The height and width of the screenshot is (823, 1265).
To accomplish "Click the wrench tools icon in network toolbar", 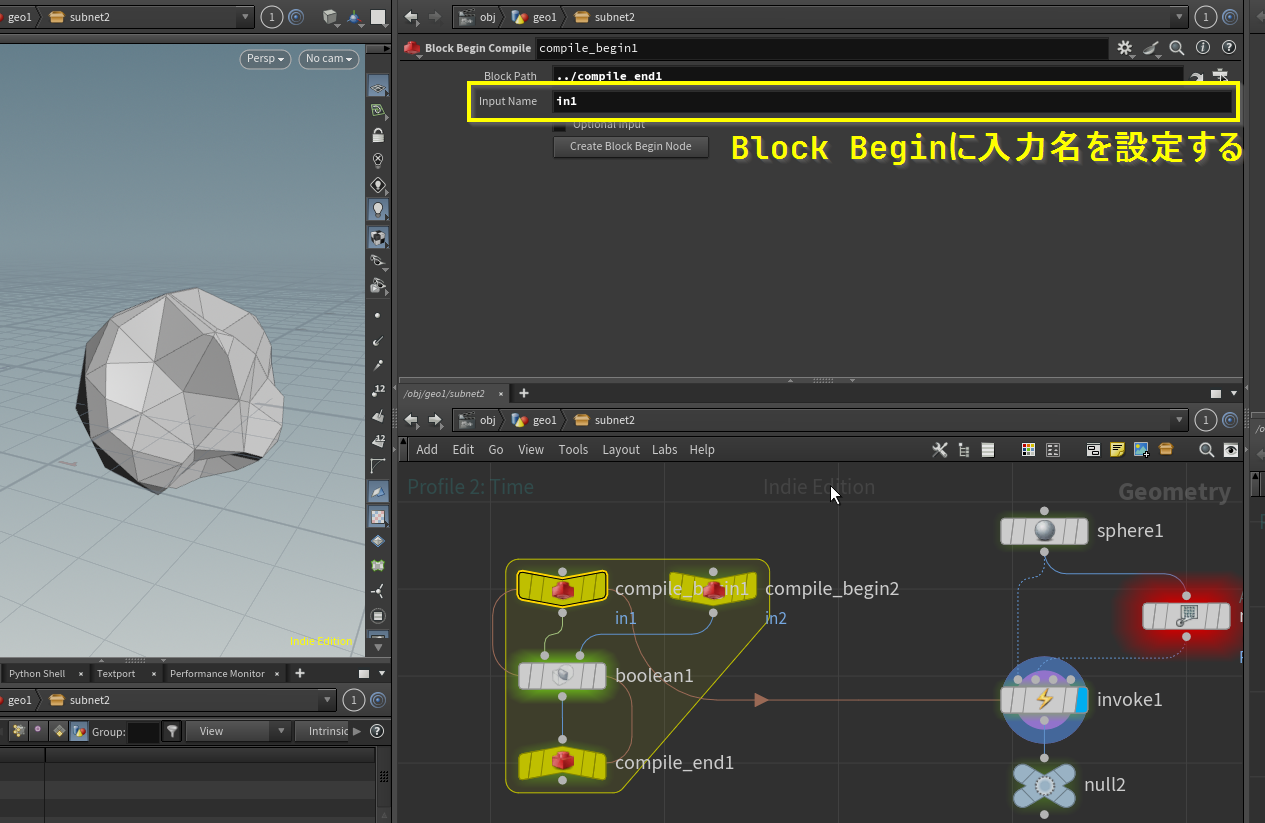I will point(939,450).
